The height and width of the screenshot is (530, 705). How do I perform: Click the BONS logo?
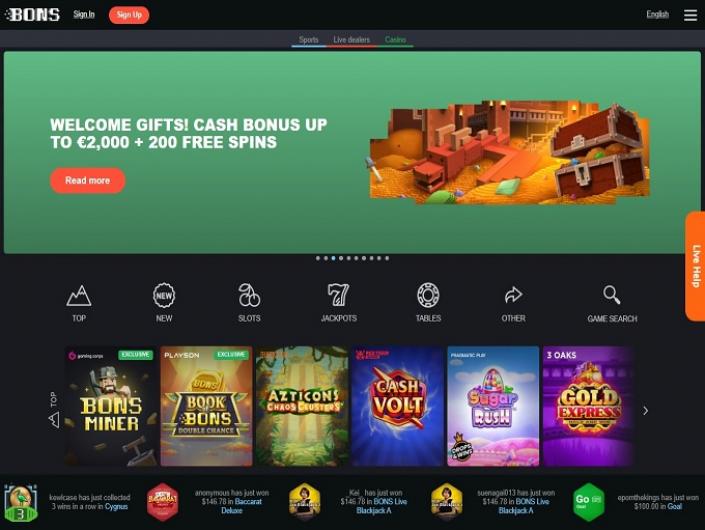(x=32, y=14)
